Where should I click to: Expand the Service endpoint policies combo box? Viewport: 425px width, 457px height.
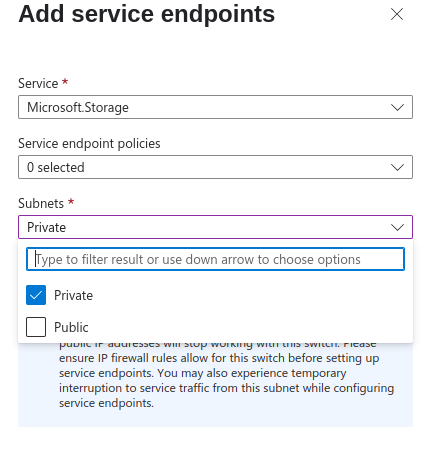pyautogui.click(x=215, y=167)
